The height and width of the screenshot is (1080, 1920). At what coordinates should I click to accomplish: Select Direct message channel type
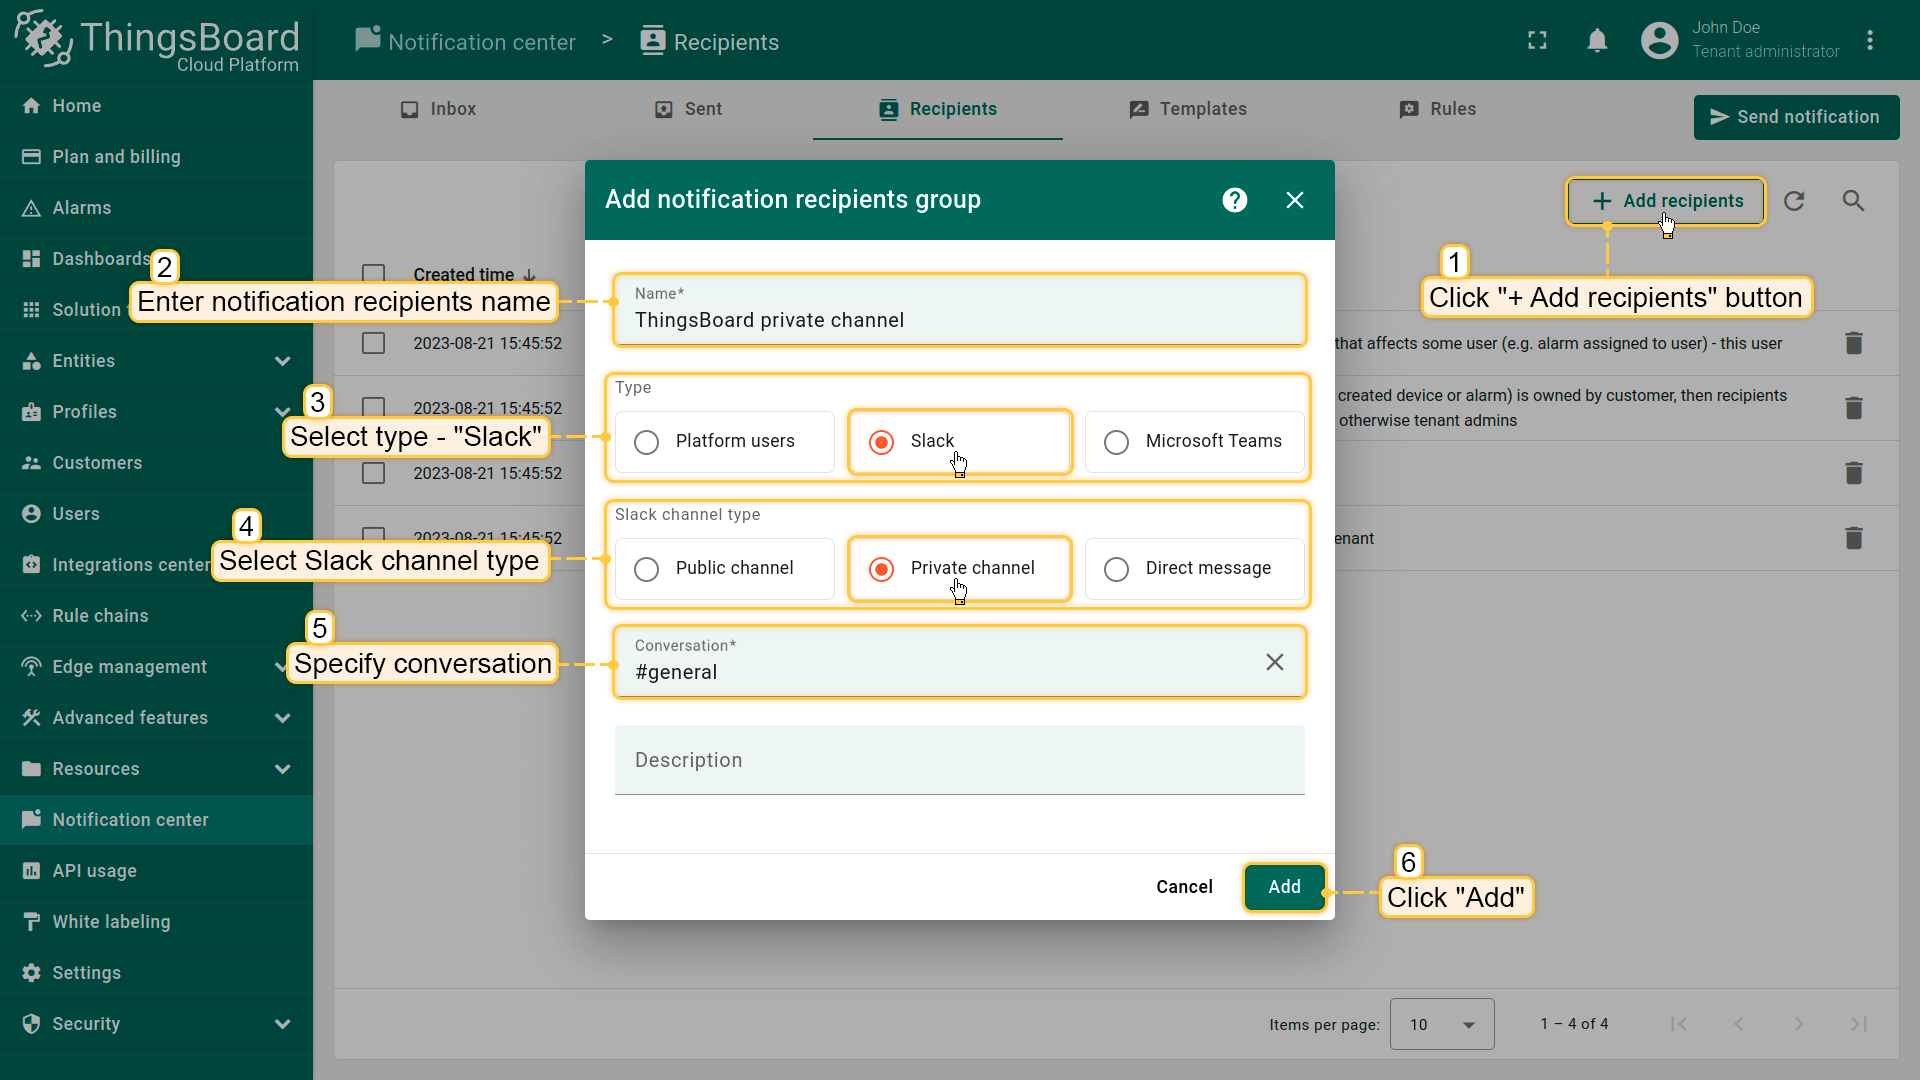1117,569
